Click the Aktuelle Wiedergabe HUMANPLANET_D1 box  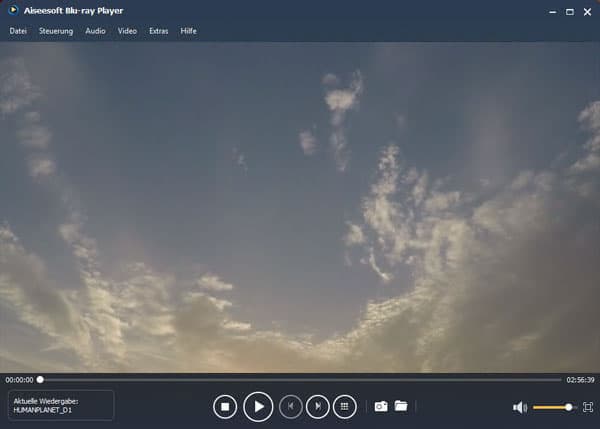point(61,405)
